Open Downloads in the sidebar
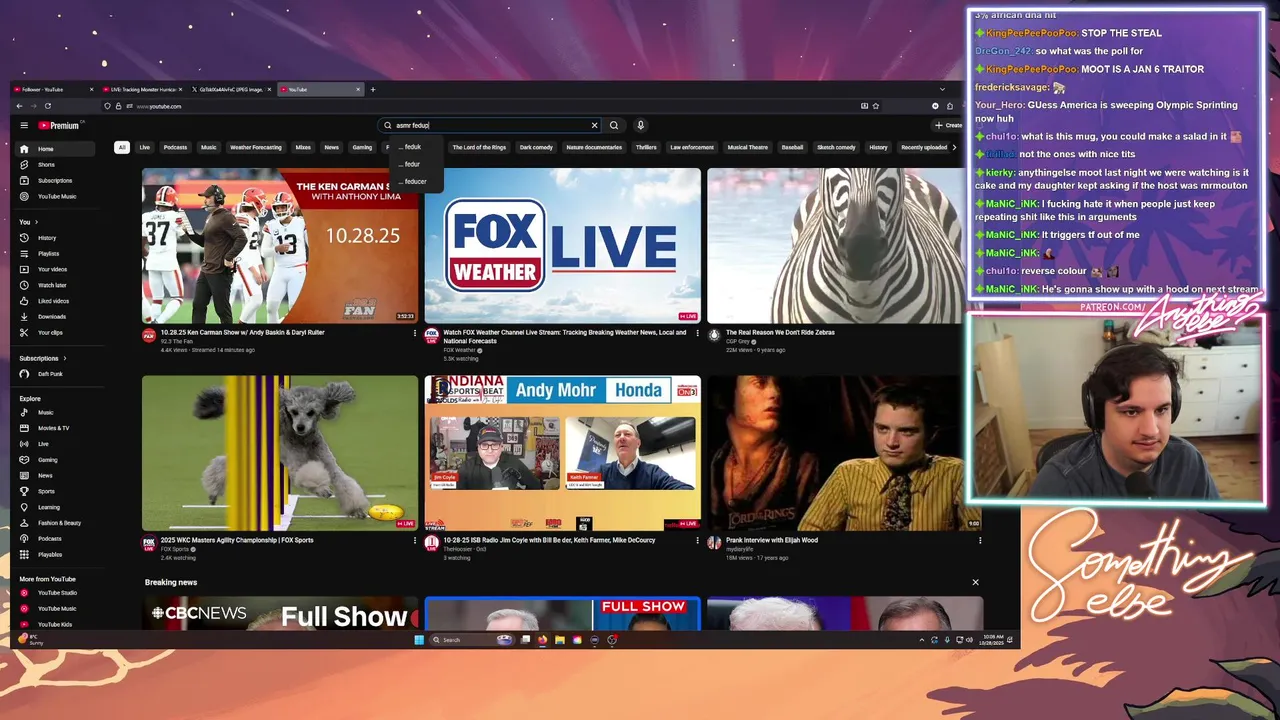Image resolution: width=1280 pixels, height=720 pixels. click(52, 317)
